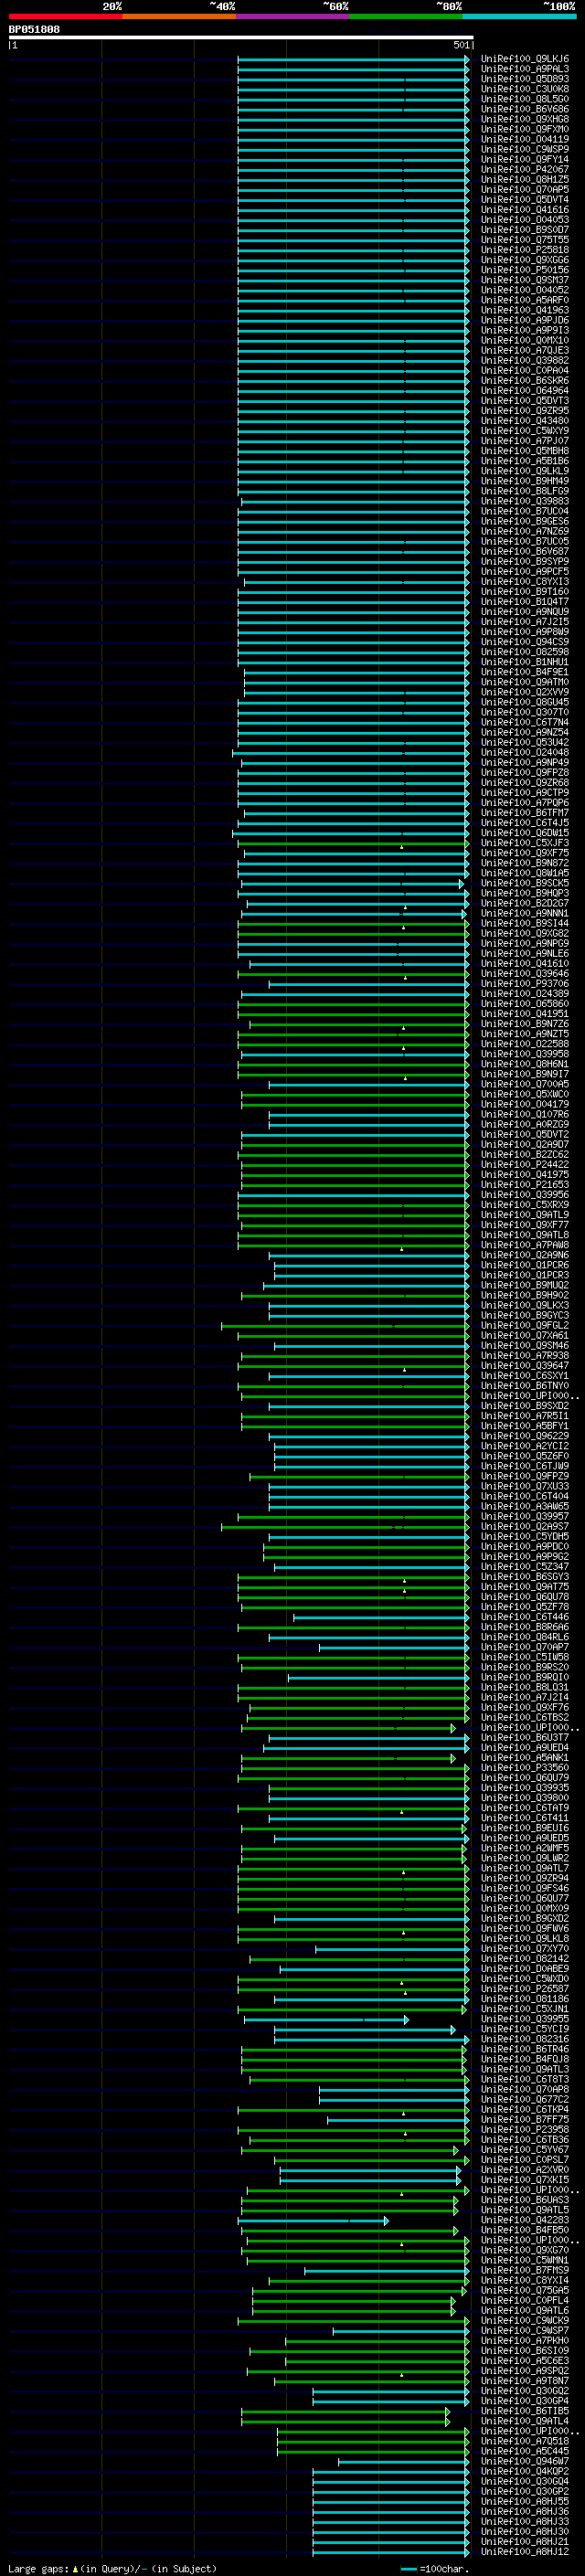
Task: Select hit label UniRef100_Q5D893
Action: 525,79
